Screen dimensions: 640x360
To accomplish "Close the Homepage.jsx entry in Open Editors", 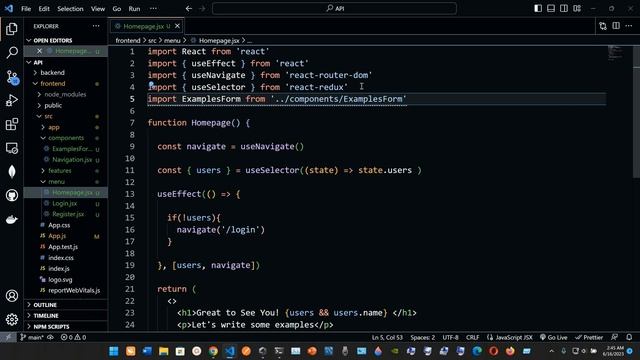I will tap(39, 51).
